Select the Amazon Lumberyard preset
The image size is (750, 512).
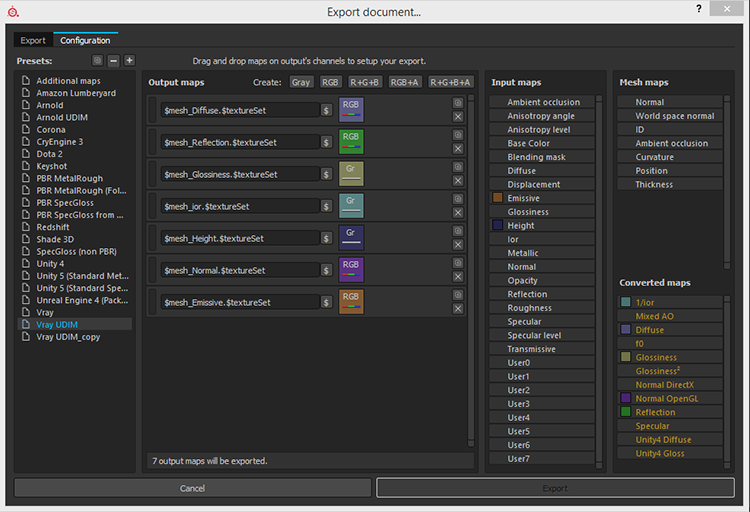pos(75,93)
